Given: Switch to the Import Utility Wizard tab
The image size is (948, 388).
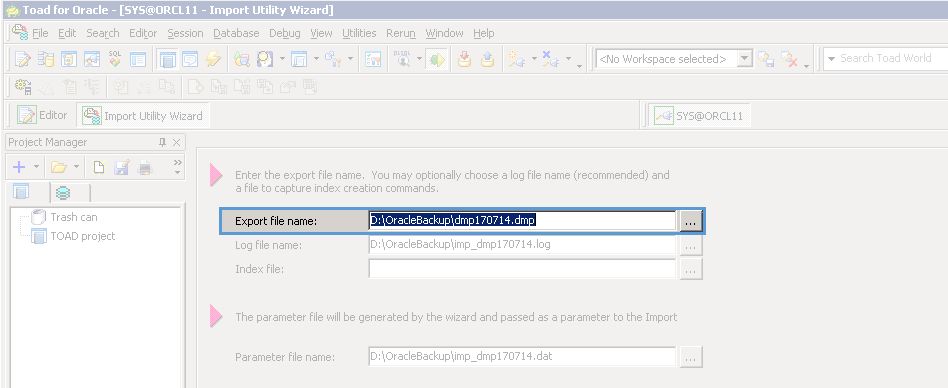Looking at the screenshot, I should pos(143,115).
